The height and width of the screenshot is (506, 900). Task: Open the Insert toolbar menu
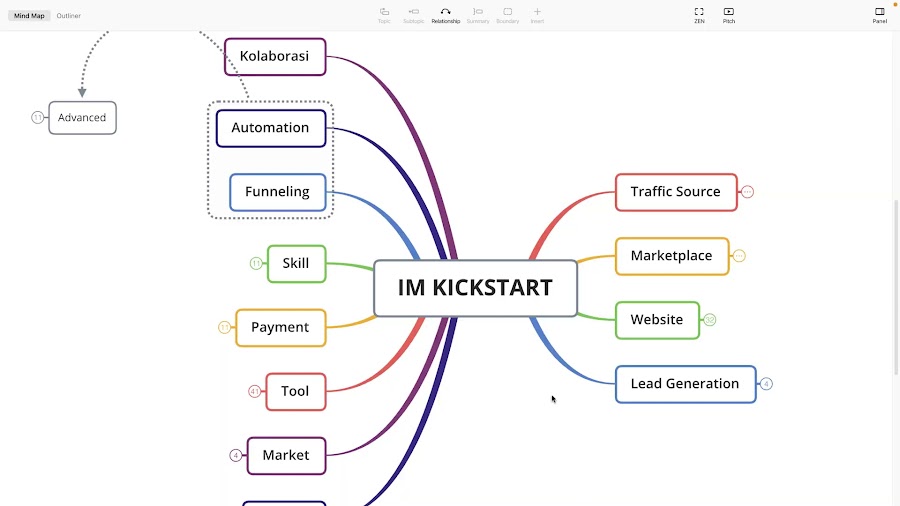point(537,15)
